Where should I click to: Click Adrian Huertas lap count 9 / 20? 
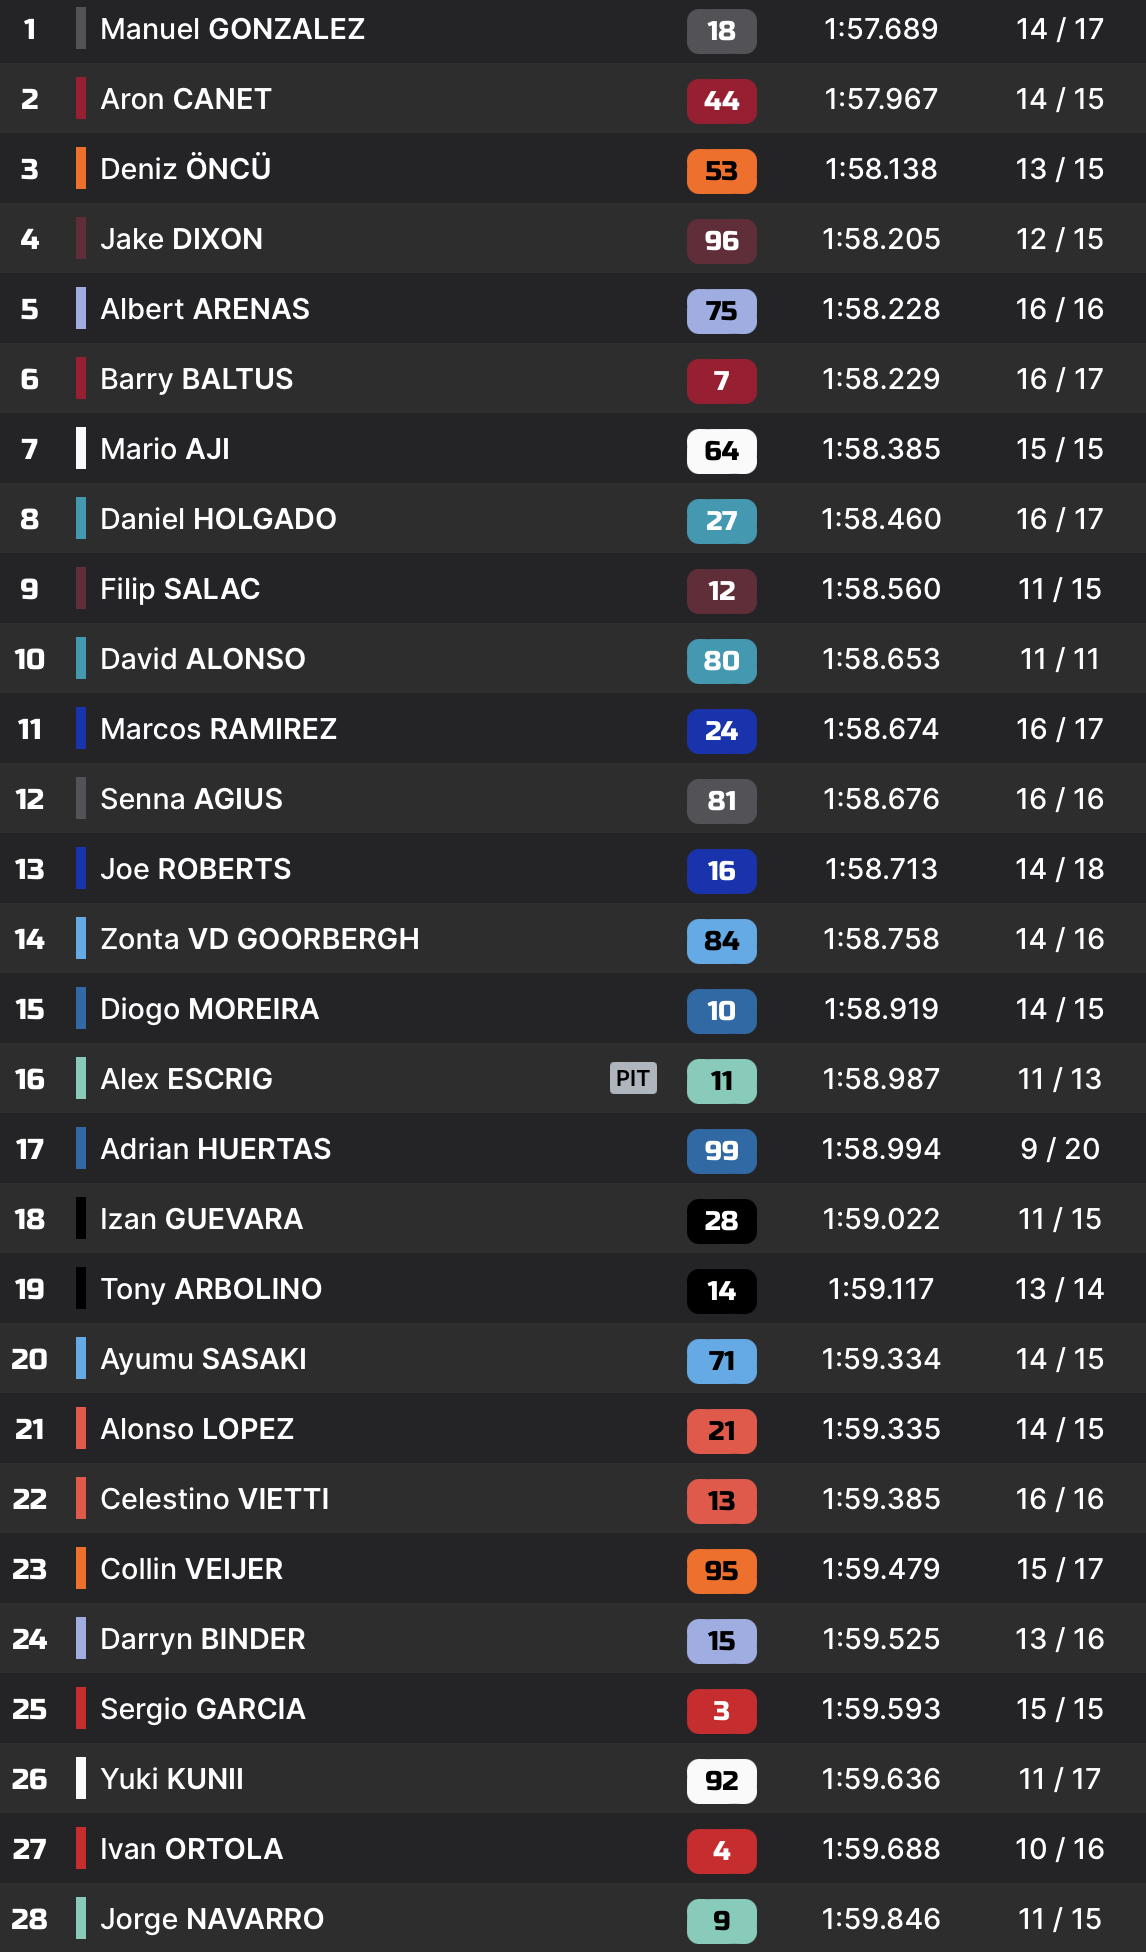pyautogui.click(x=1059, y=1149)
